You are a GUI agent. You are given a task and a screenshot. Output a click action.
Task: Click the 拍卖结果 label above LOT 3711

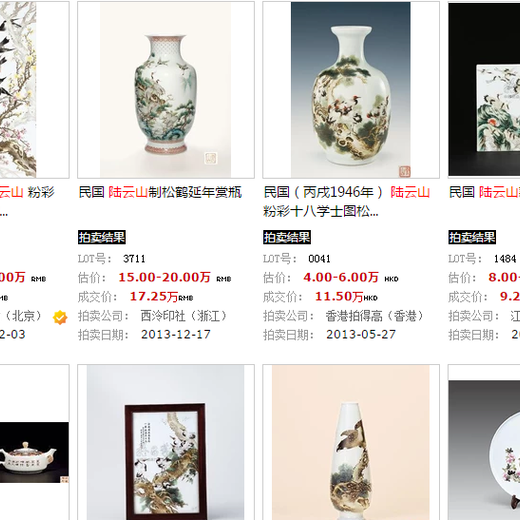tap(102, 237)
